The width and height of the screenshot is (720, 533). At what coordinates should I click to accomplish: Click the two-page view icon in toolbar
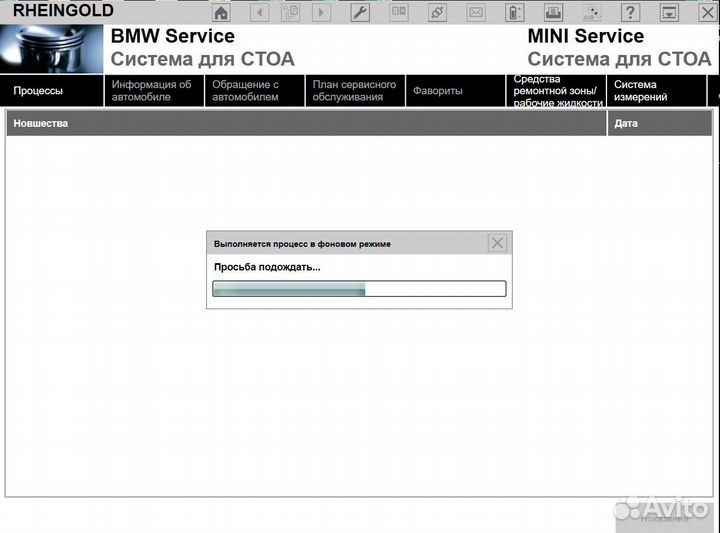(x=398, y=12)
